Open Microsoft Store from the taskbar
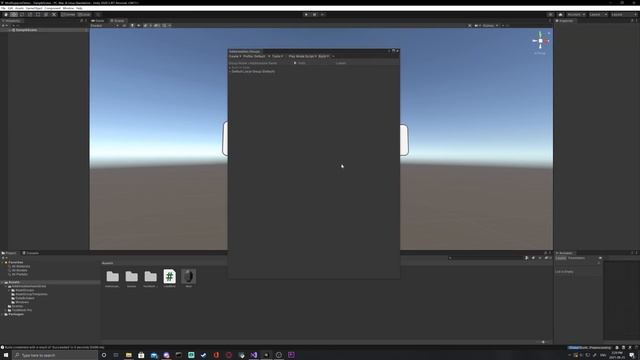Image resolution: width=640 pixels, height=360 pixels. pyautogui.click(x=141, y=355)
